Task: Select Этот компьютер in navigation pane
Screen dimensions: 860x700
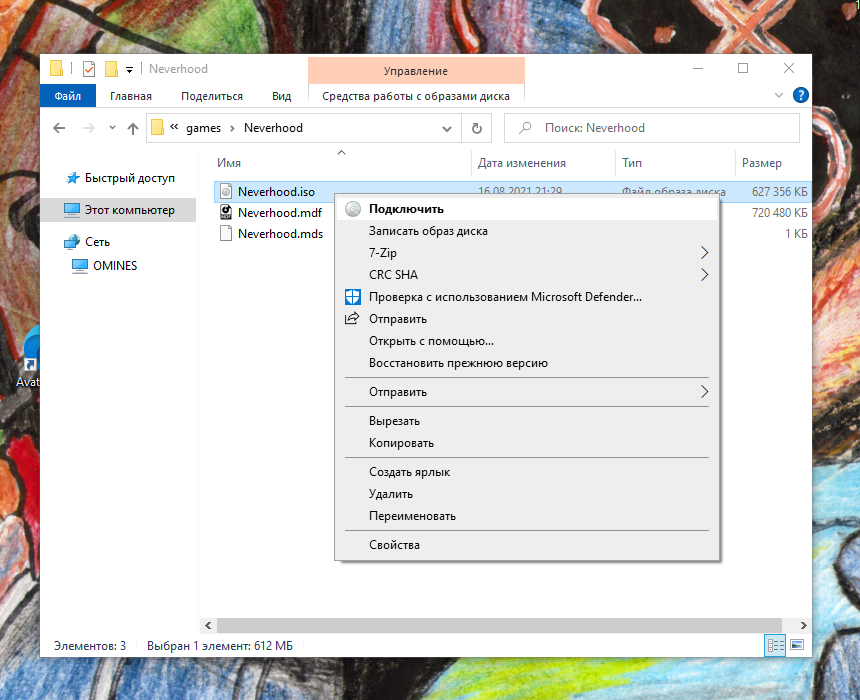Action: pos(118,210)
